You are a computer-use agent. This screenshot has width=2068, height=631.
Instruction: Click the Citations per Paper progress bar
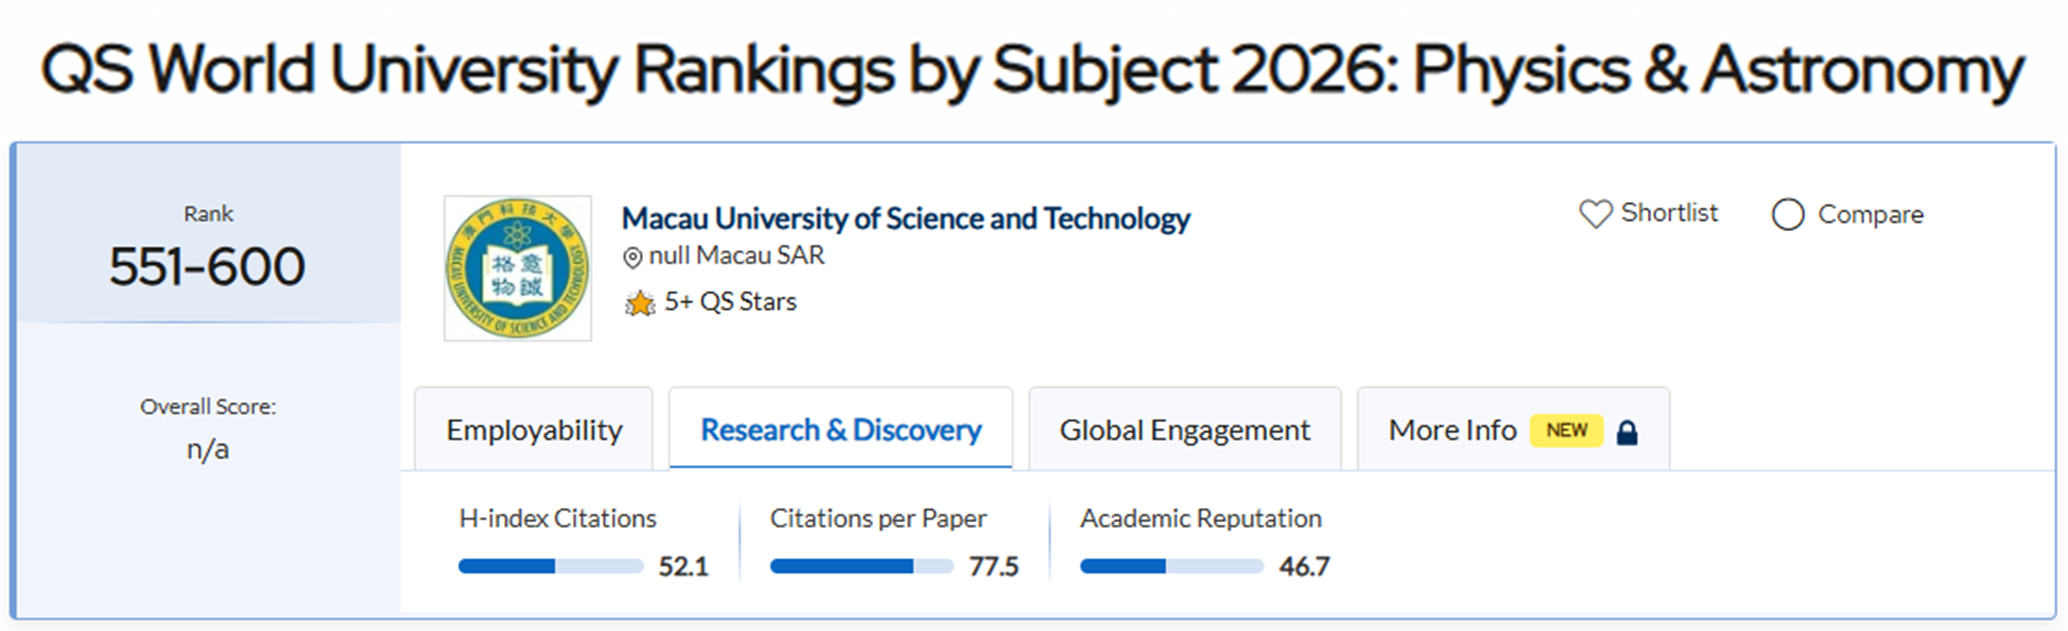(x=861, y=566)
